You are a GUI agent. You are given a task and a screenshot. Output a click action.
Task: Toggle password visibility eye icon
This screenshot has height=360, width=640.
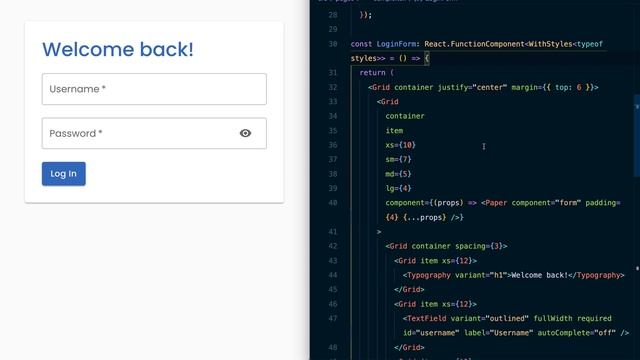tap(245, 133)
